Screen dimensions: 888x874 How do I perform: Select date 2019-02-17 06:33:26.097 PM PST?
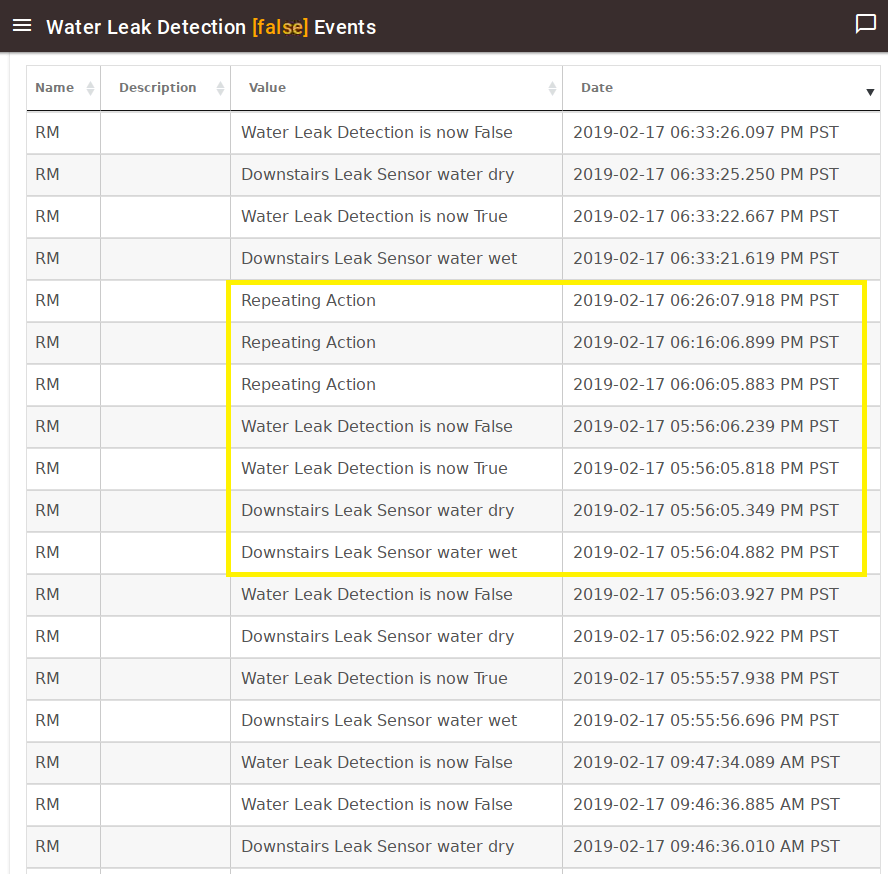(x=706, y=133)
